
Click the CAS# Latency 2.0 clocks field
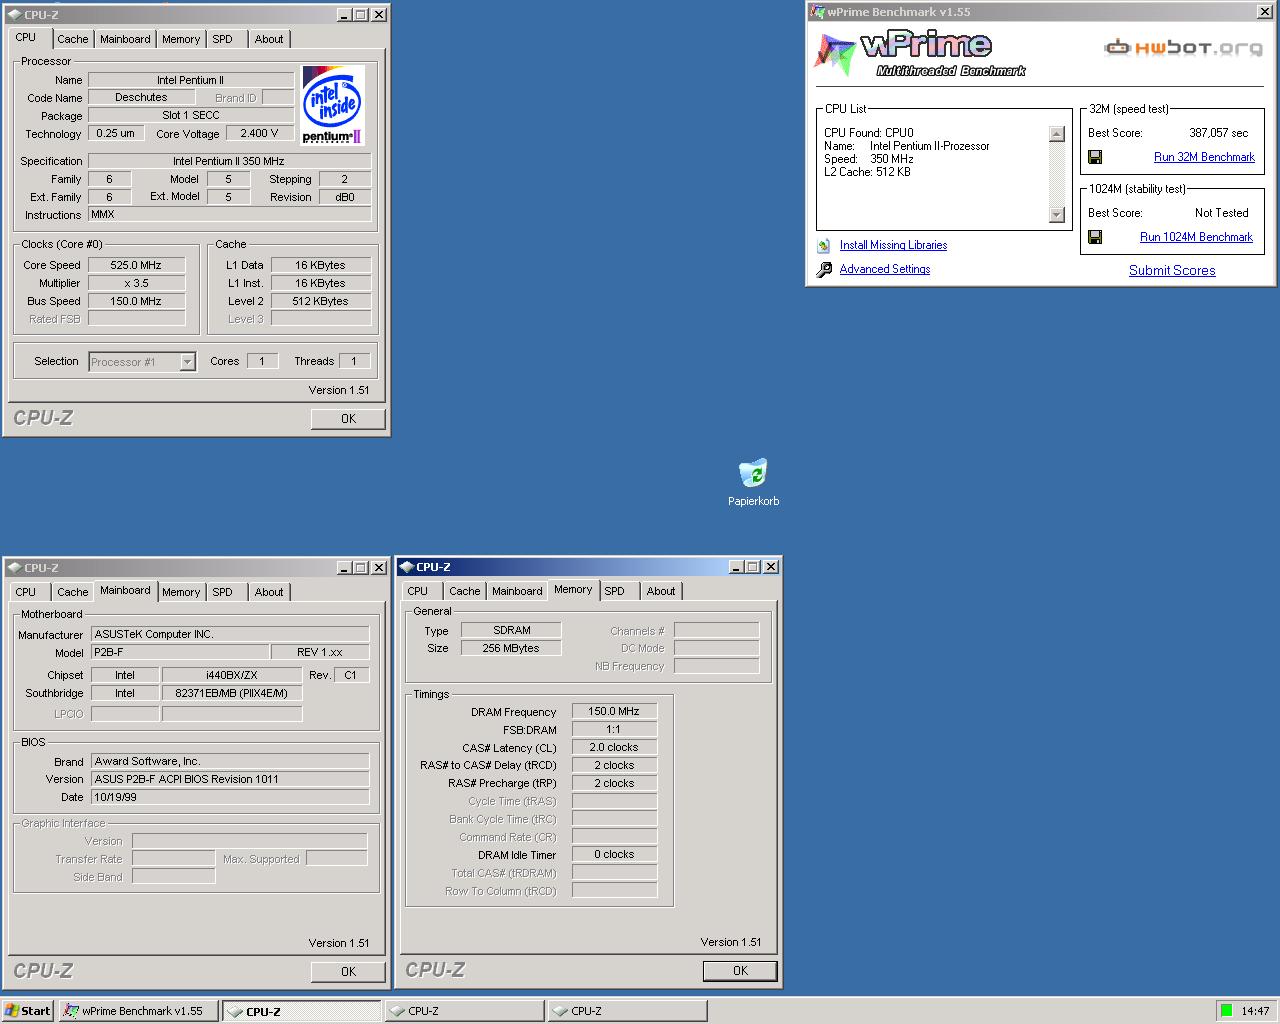614,747
